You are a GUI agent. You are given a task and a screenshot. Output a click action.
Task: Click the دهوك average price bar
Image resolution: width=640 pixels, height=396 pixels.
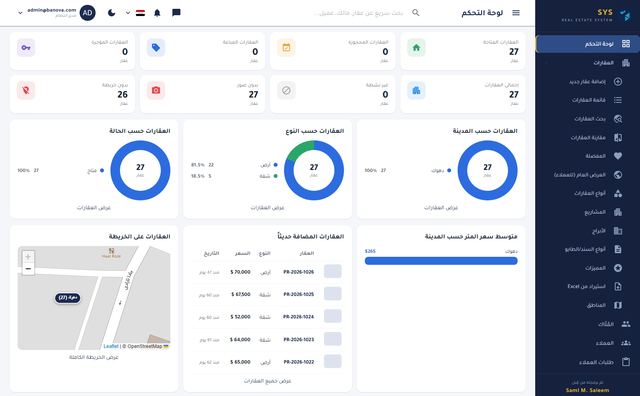coord(441,261)
